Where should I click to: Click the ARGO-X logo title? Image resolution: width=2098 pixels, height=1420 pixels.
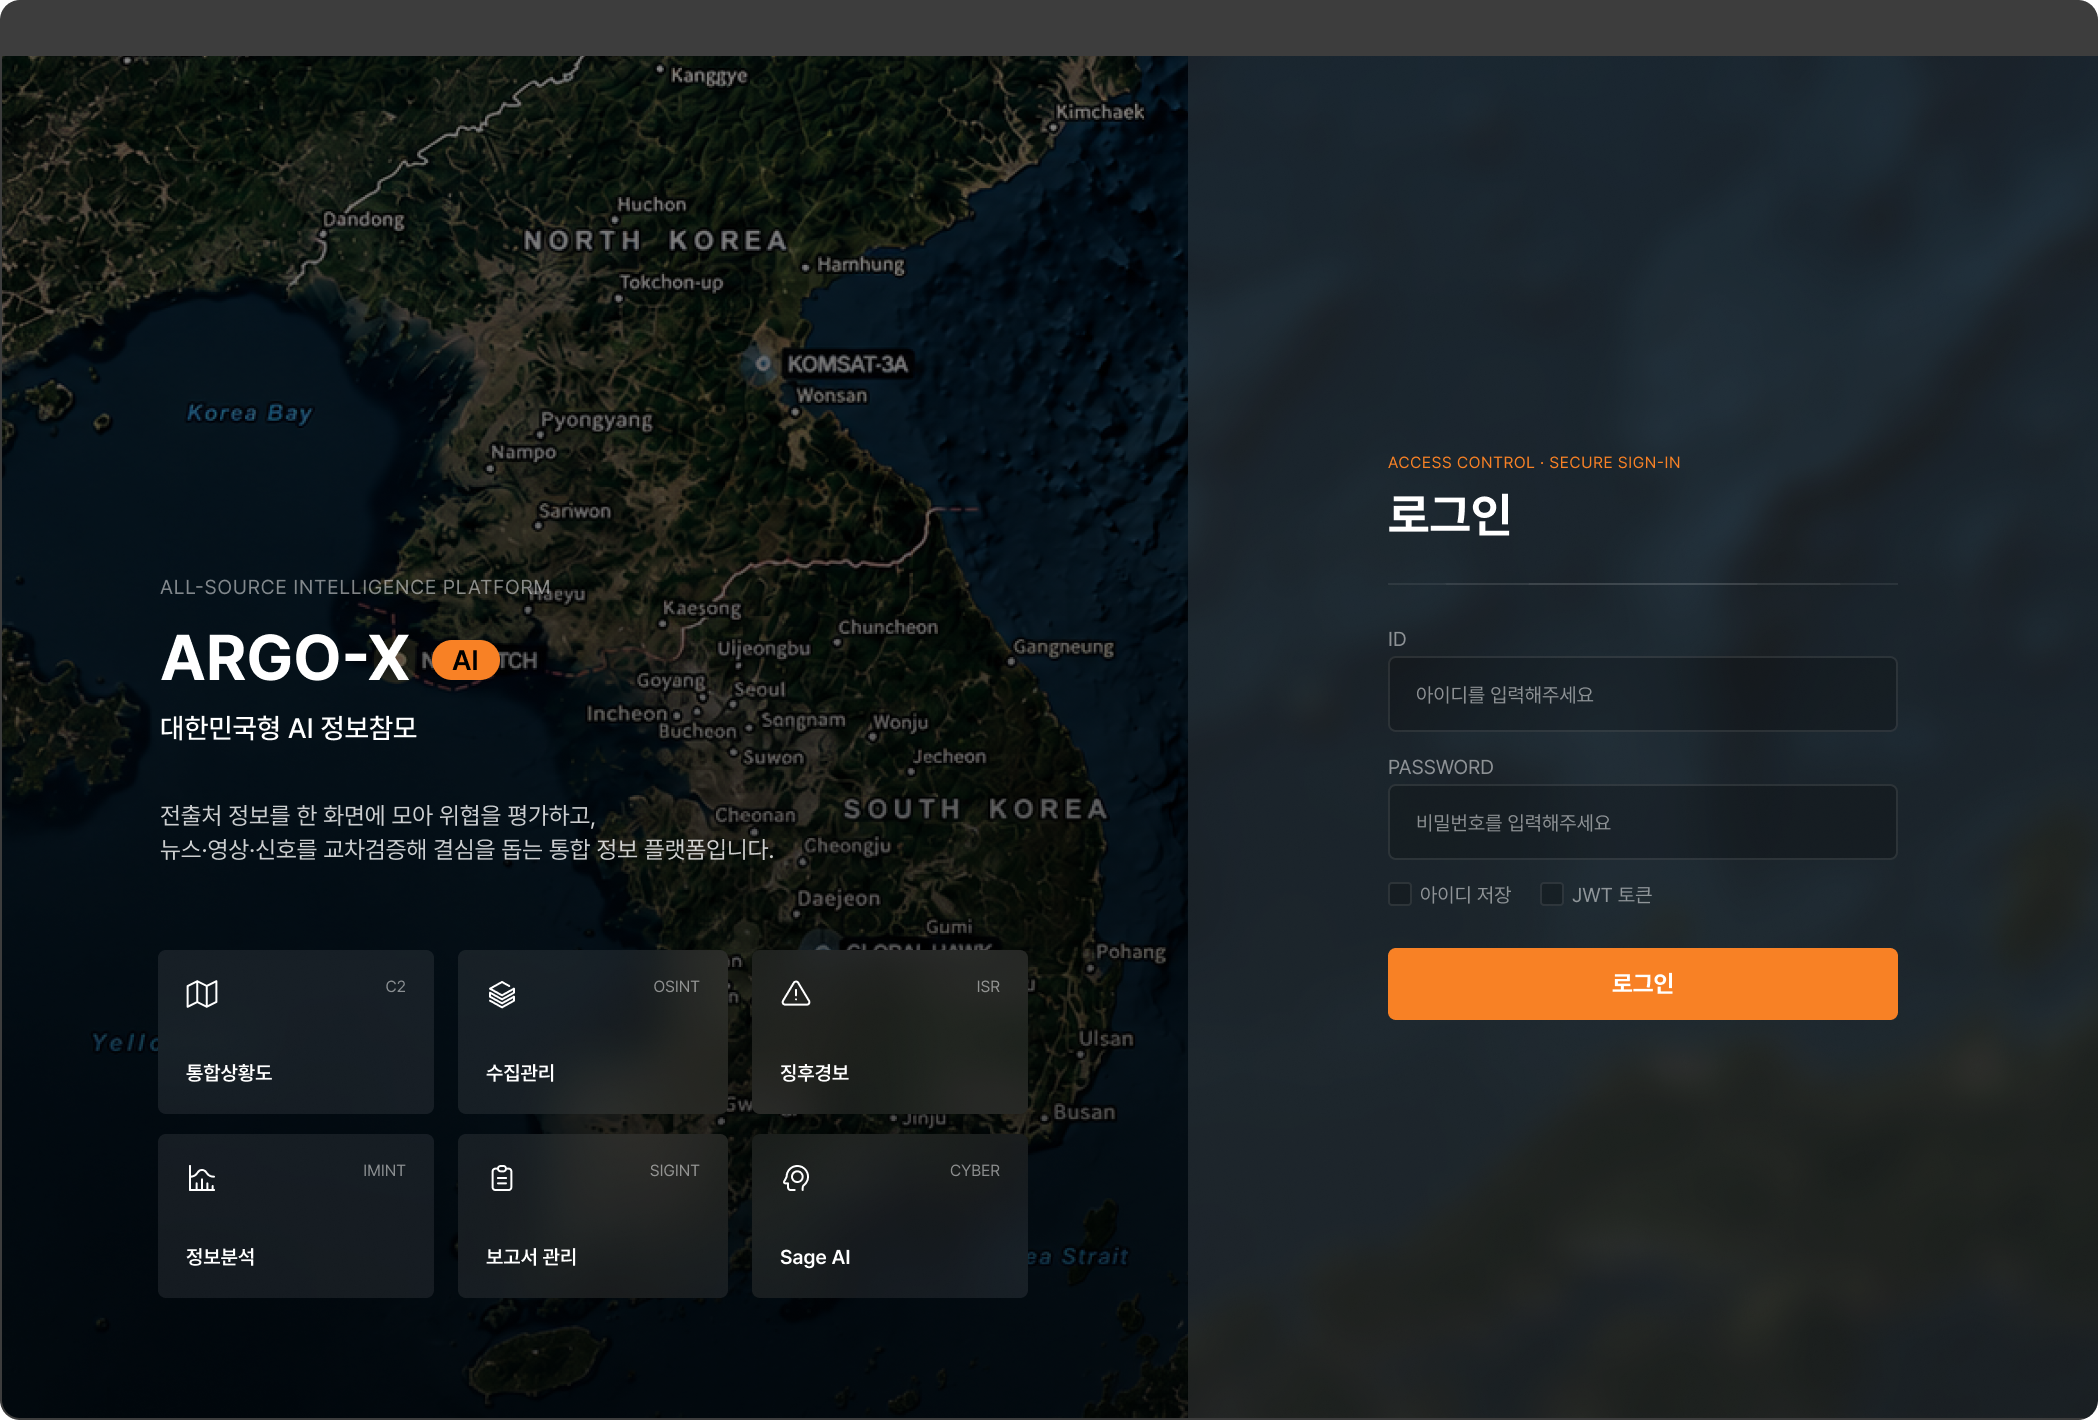pos(285,659)
